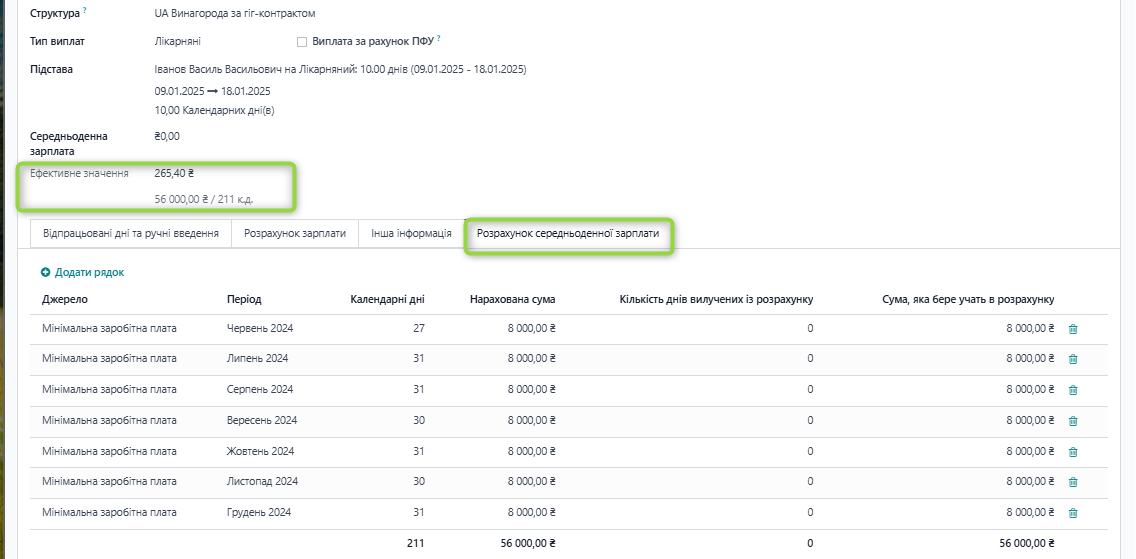Delete the Липень 2024 row
This screenshot has height=559, width=1136.
click(1073, 359)
